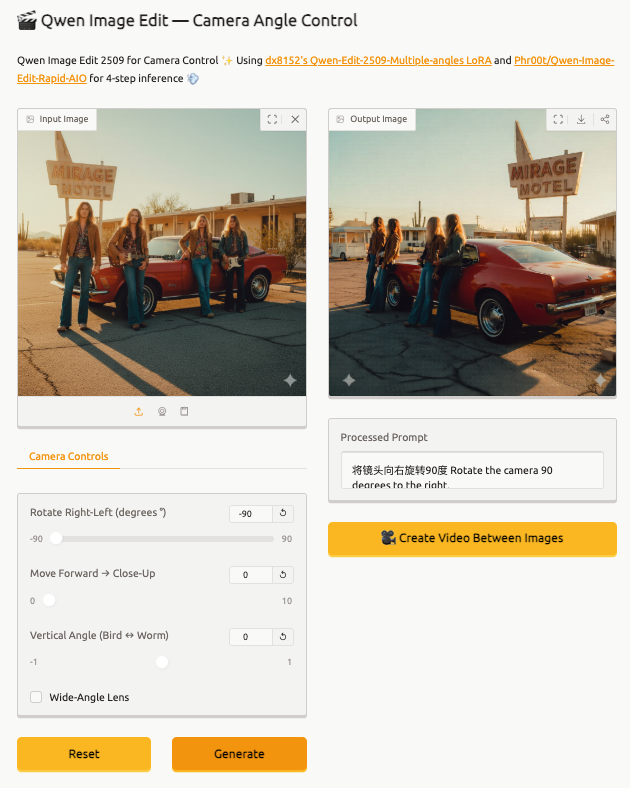Viewport: 630px width, 788px height.
Task: Click the Reset button
Action: click(84, 754)
